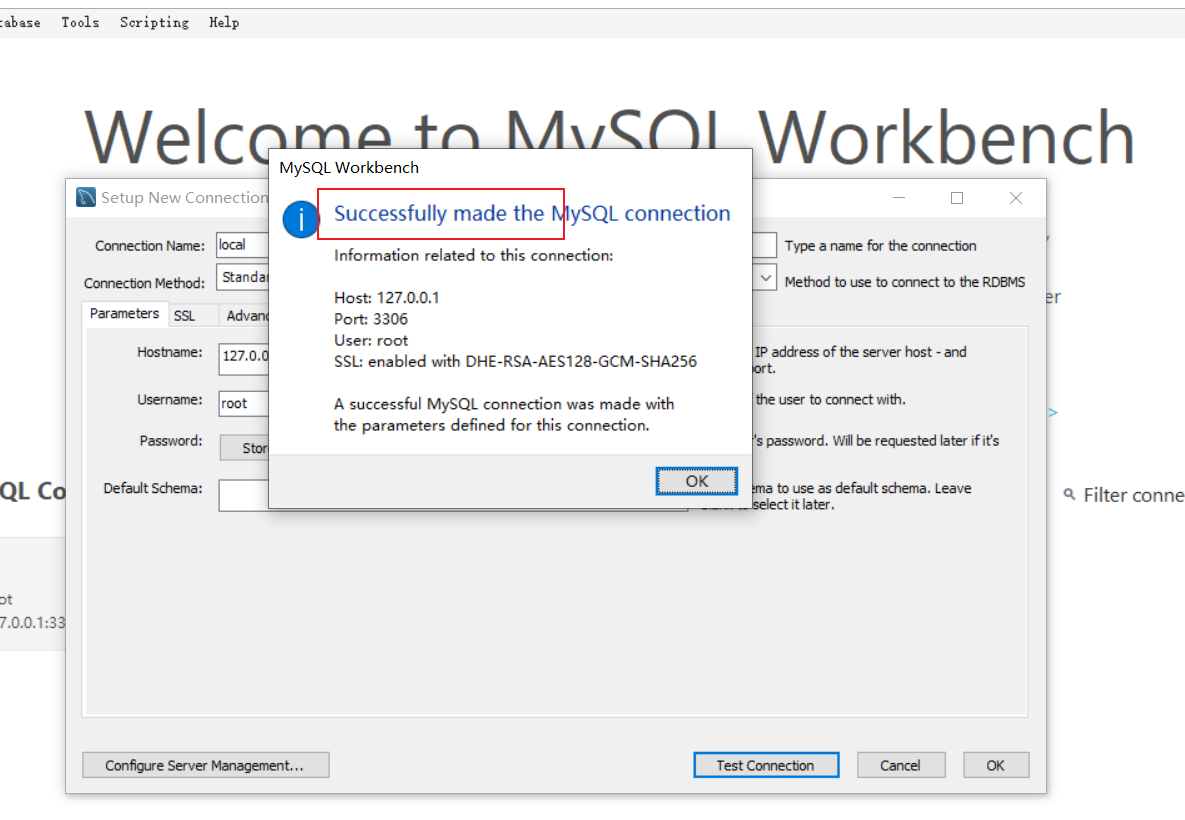Click 'Information related to this connection:' text
This screenshot has width=1185, height=820.
(x=473, y=255)
